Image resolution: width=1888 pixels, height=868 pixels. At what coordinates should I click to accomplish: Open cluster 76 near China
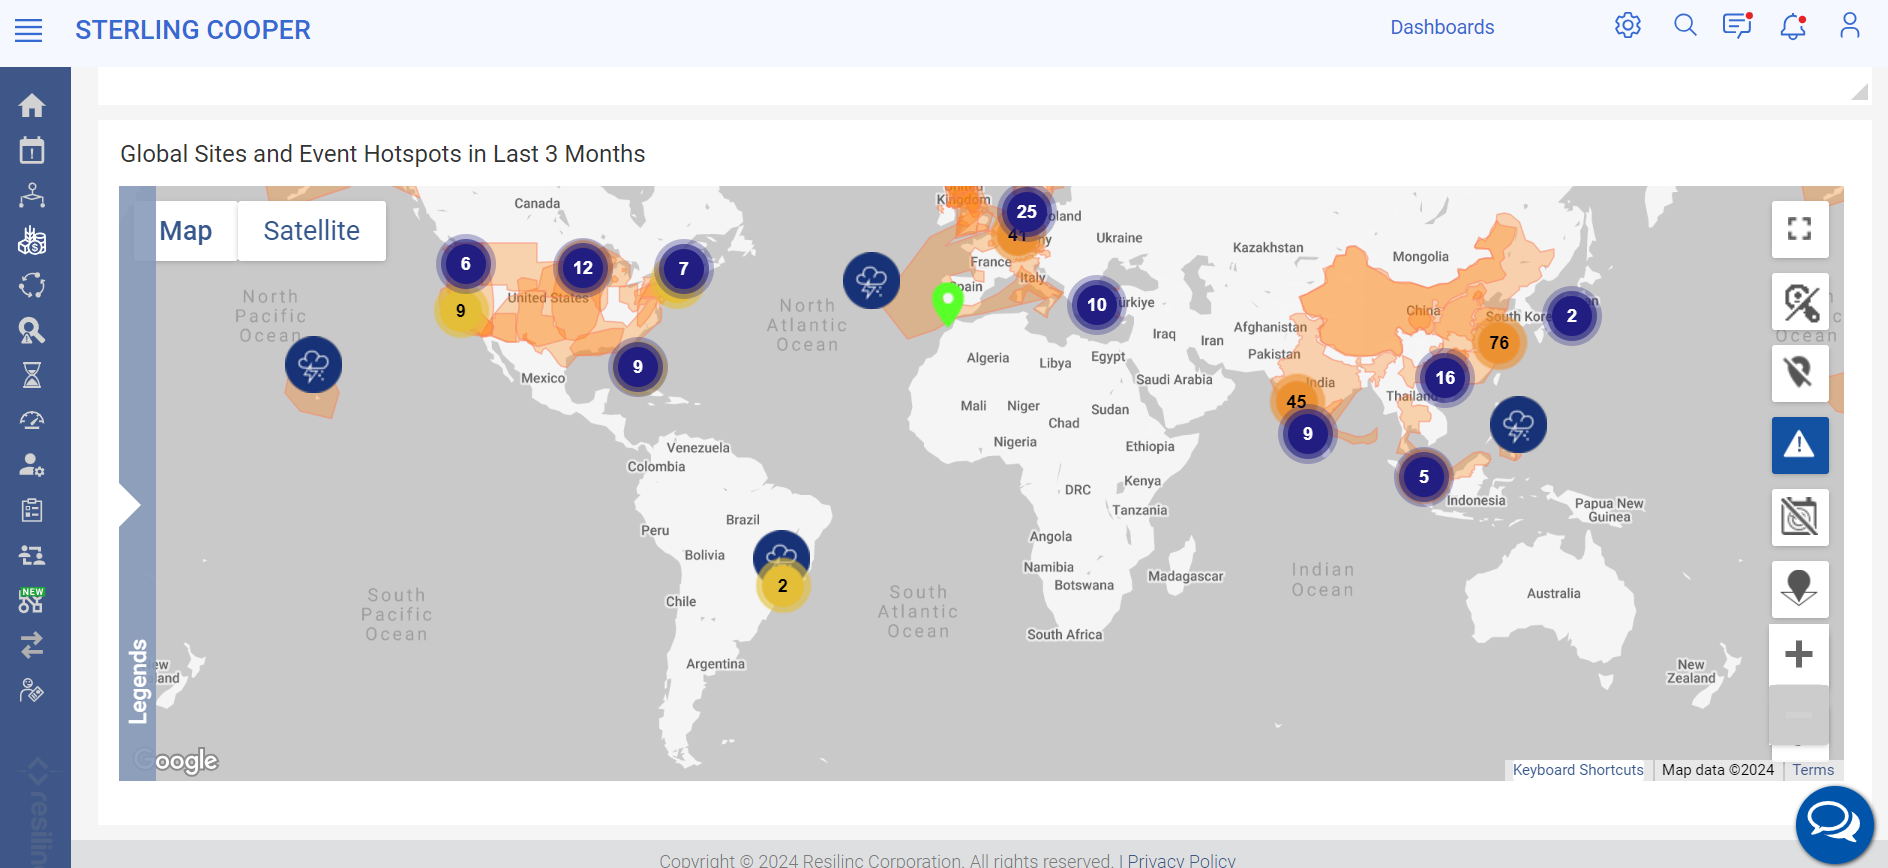click(x=1499, y=342)
